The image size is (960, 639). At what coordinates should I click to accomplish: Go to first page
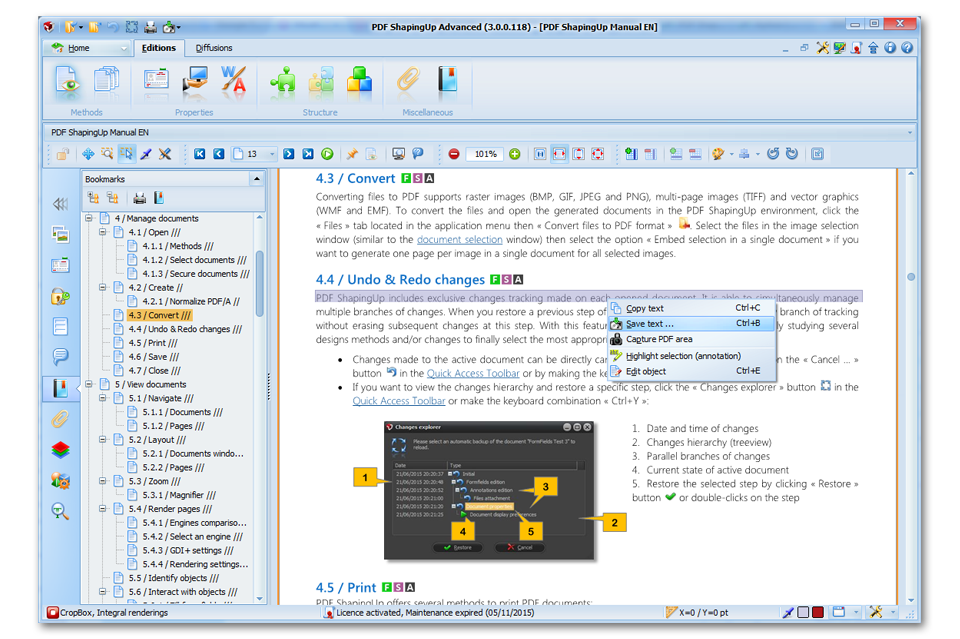(200, 154)
